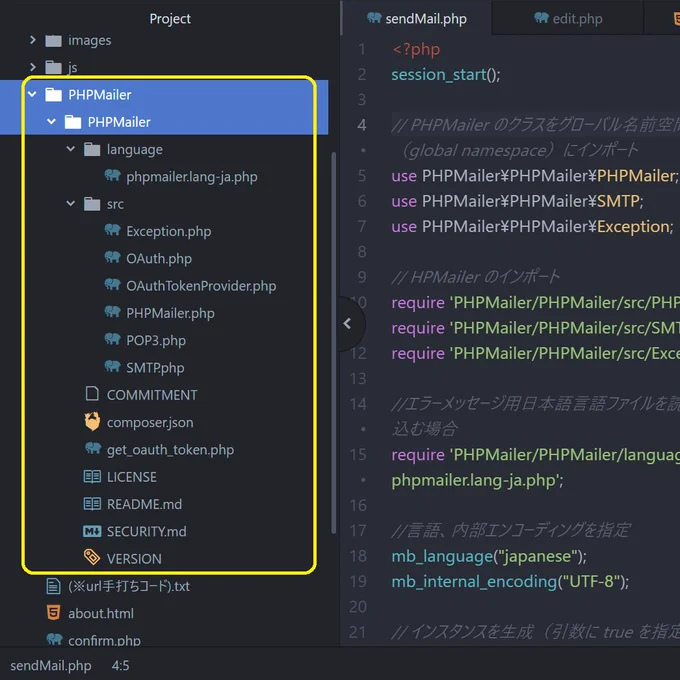Open phpmailer.lang-ja.php from the tree

pyautogui.click(x=192, y=177)
